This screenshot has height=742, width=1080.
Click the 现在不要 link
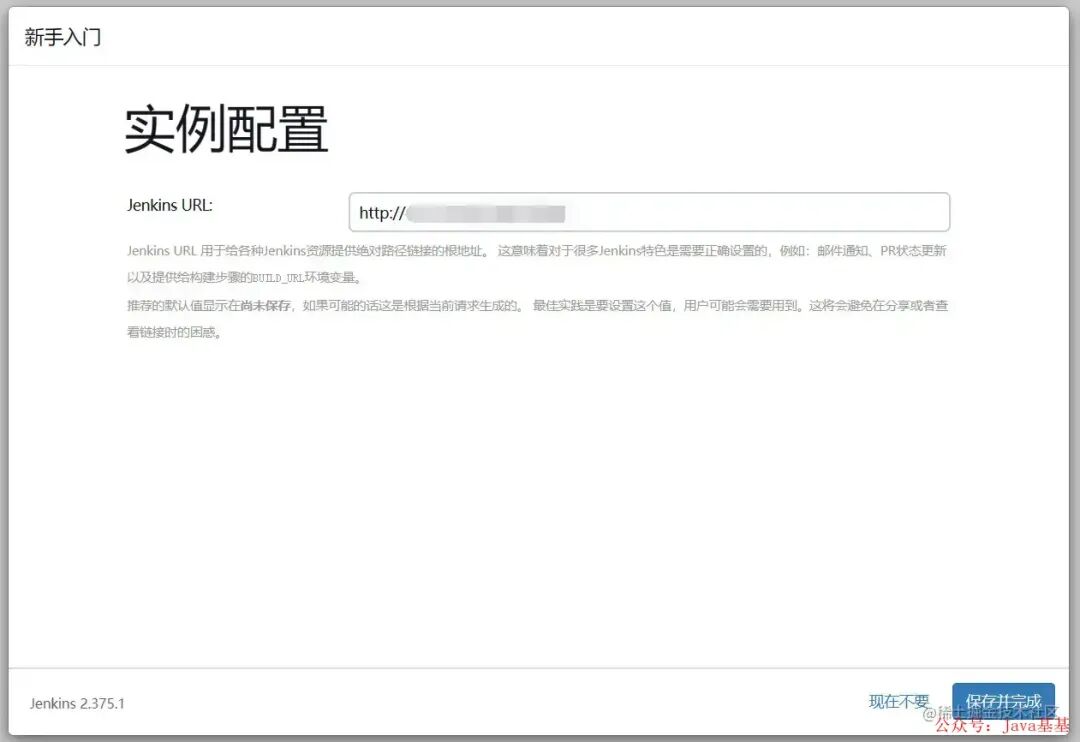click(x=899, y=702)
